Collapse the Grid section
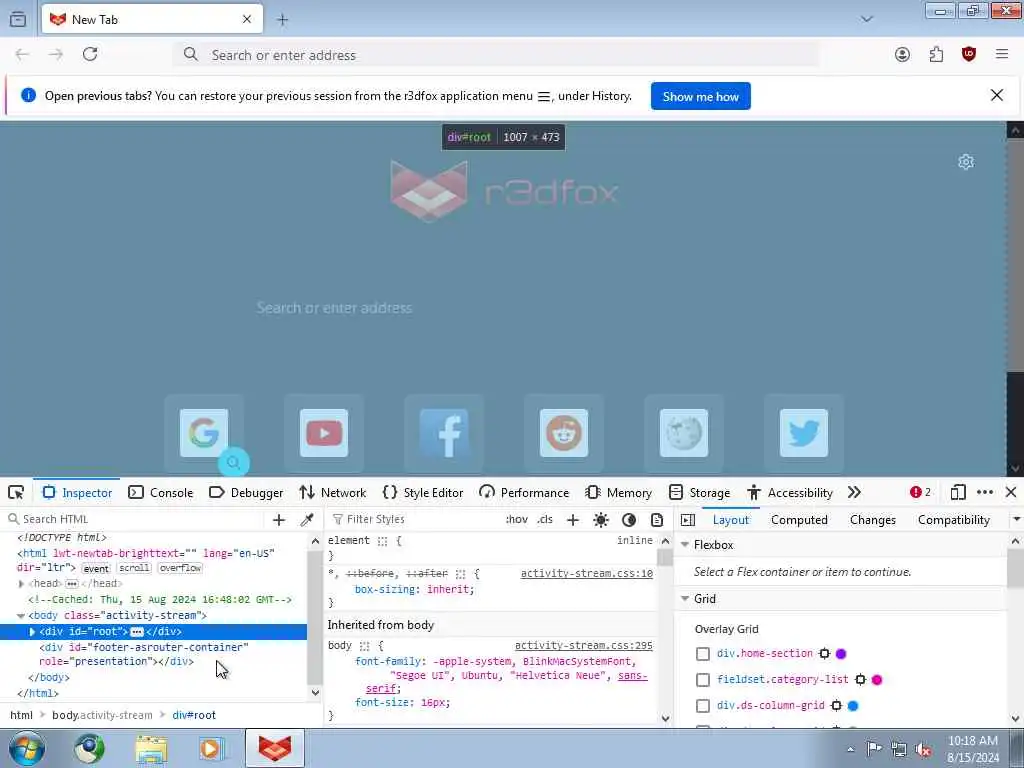The image size is (1024, 768). click(x=685, y=598)
